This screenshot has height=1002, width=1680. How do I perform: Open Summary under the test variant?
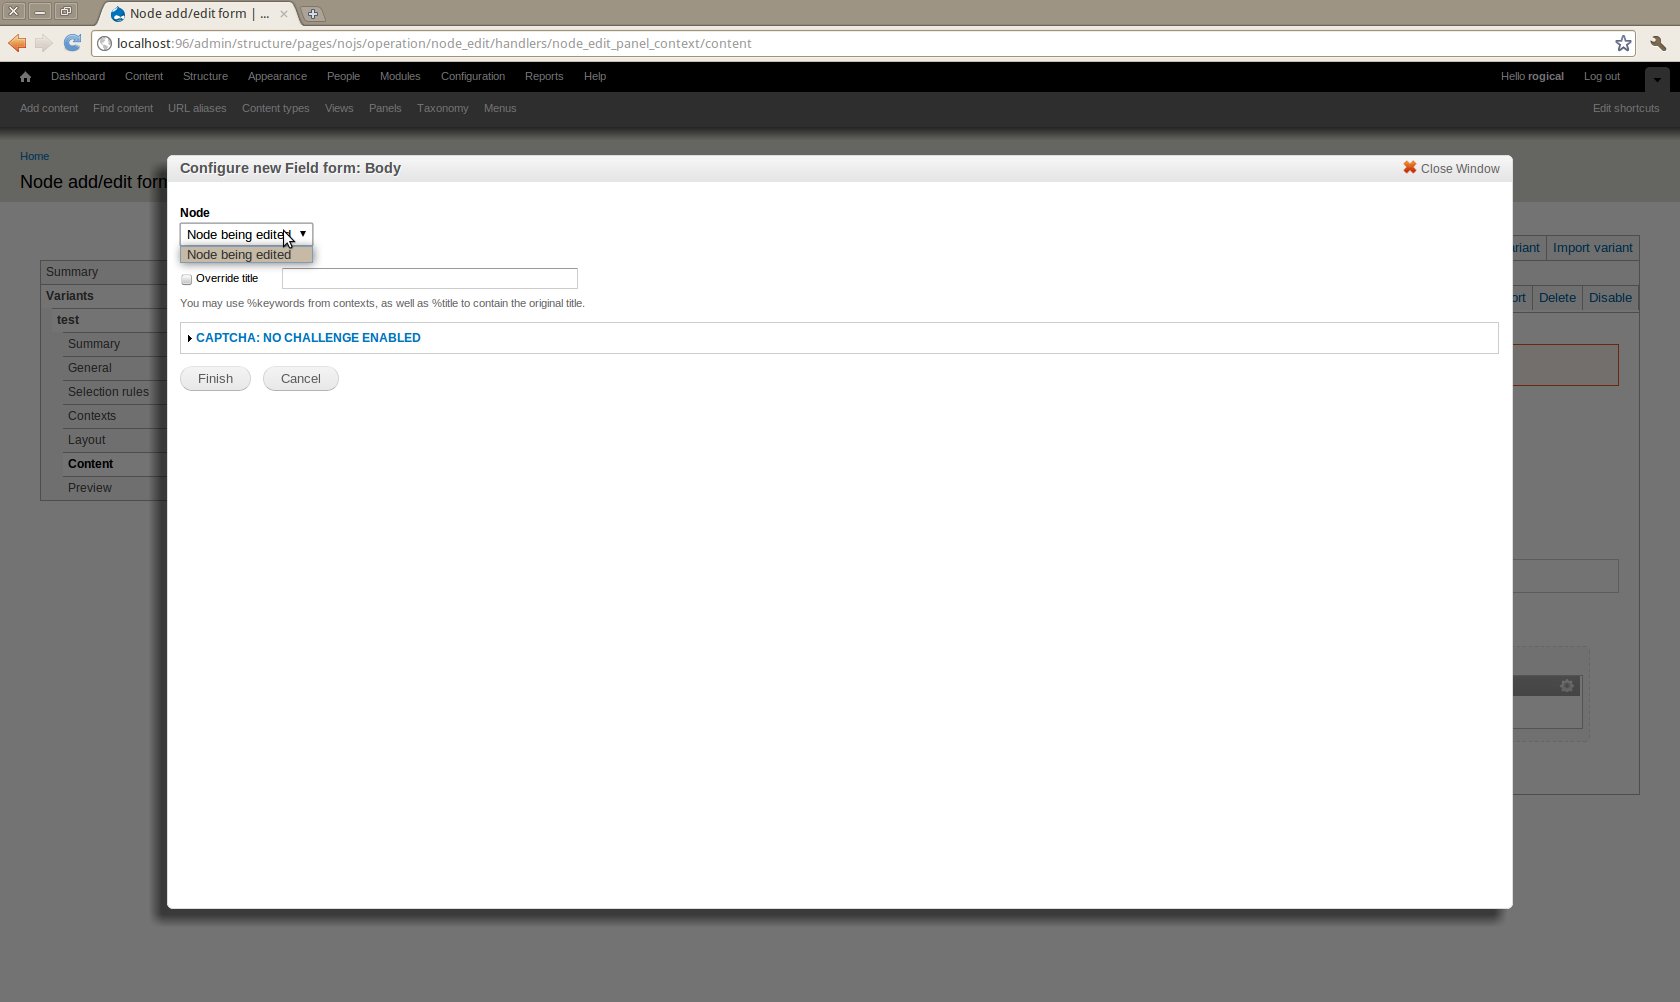[94, 344]
